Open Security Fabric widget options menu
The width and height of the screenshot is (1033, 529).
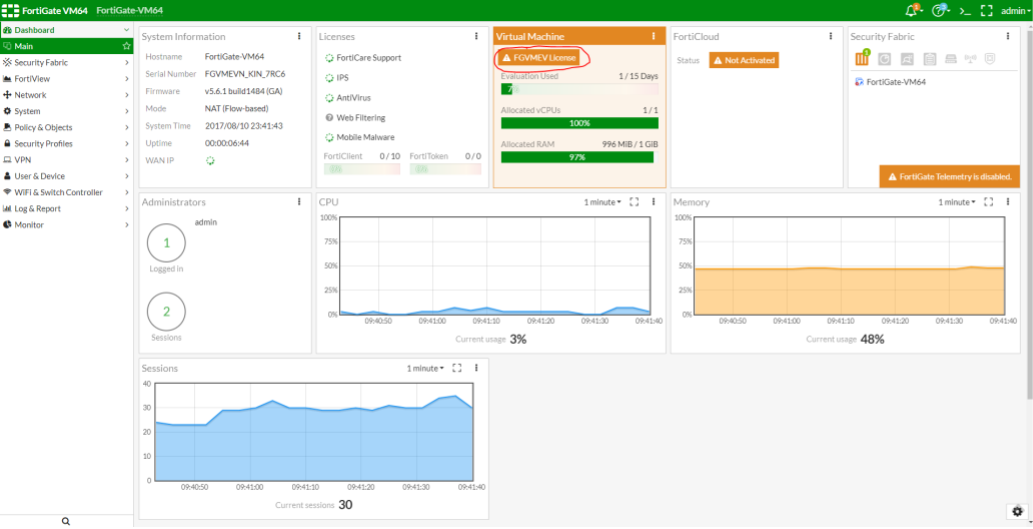1008,36
